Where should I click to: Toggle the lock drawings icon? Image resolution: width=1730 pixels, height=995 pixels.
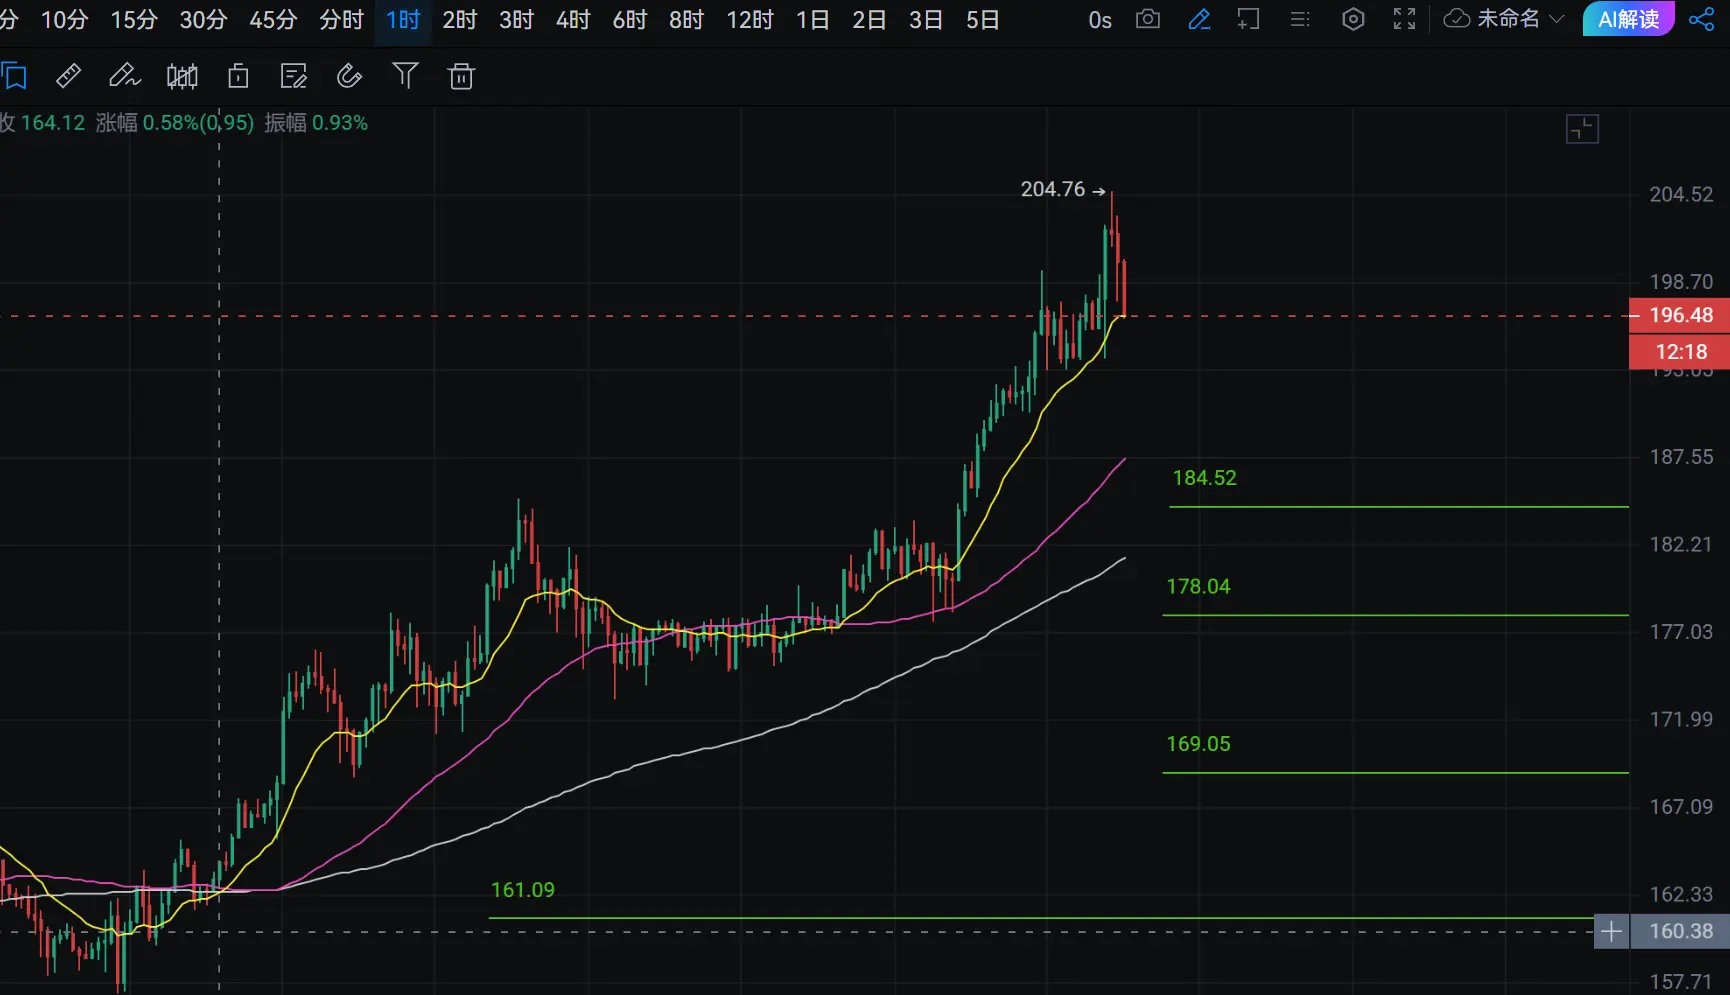[x=238, y=76]
